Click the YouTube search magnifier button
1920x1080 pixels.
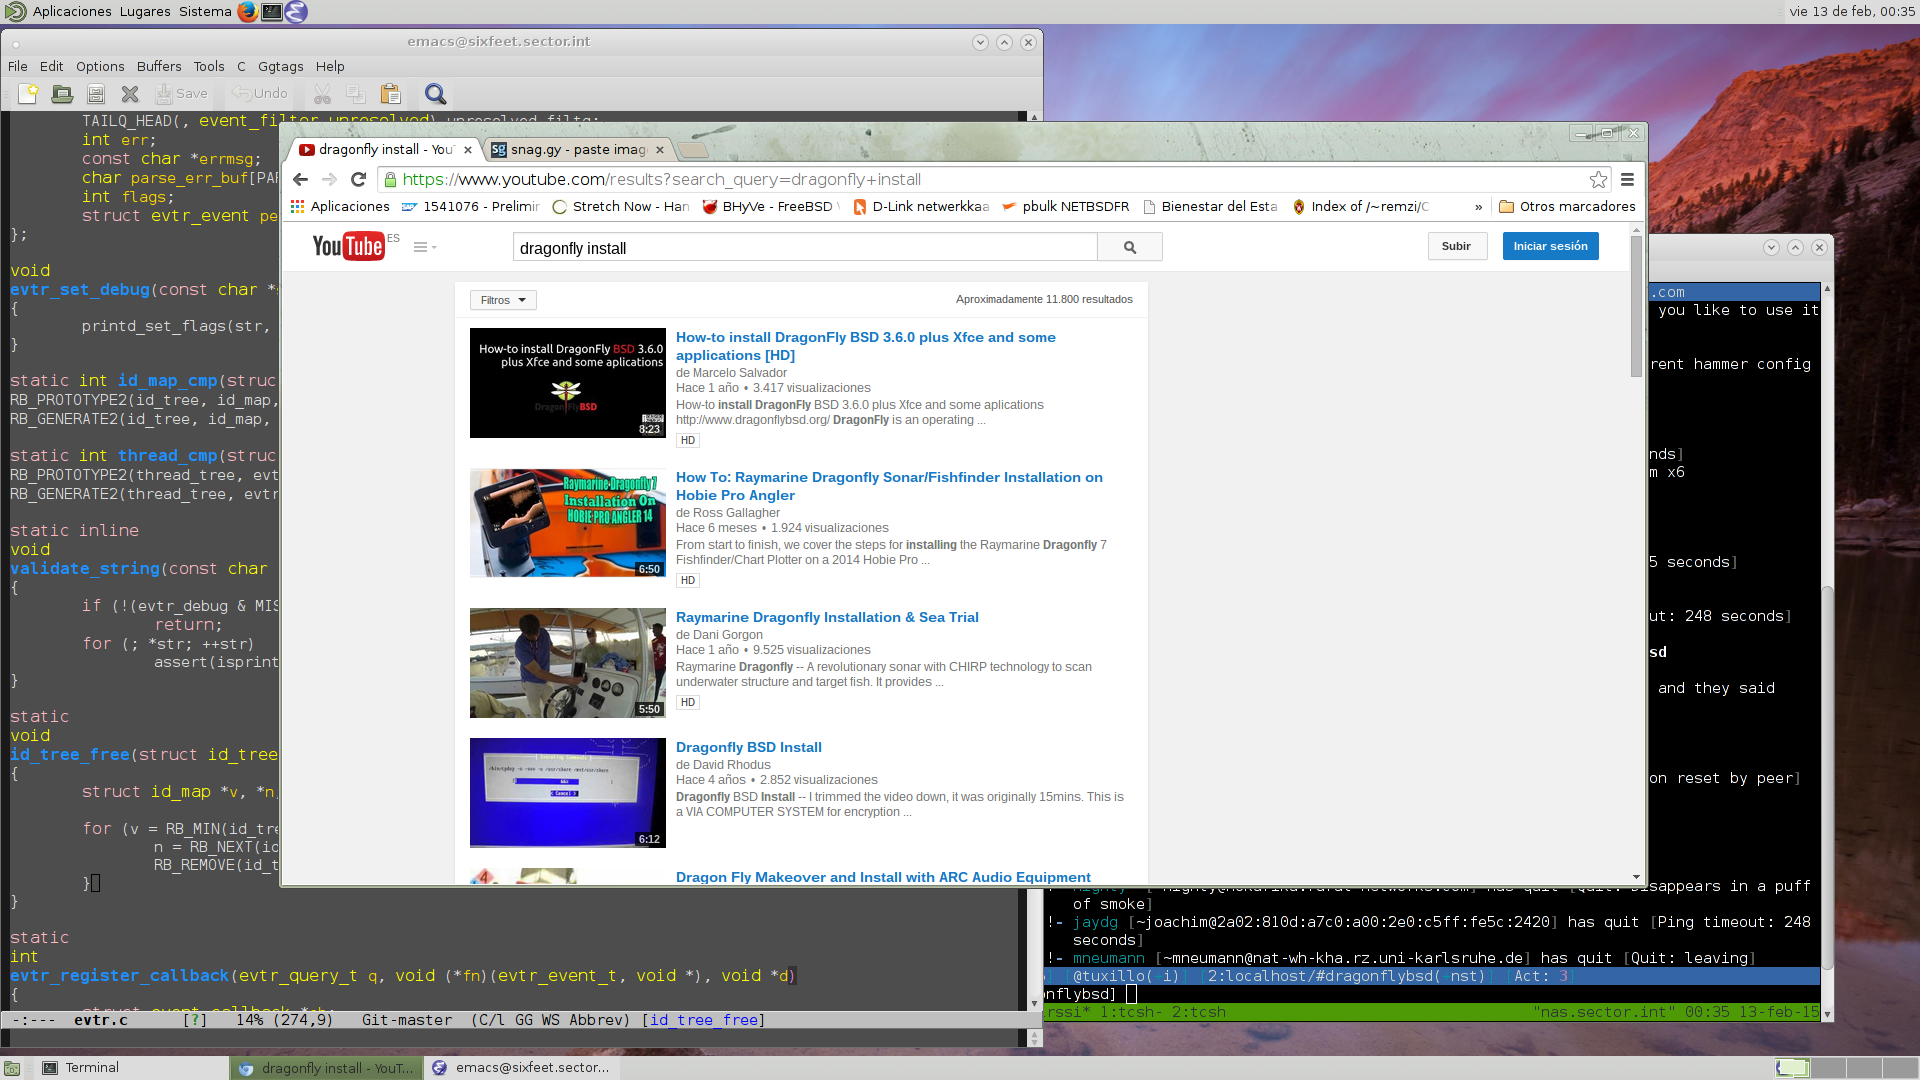click(1129, 247)
